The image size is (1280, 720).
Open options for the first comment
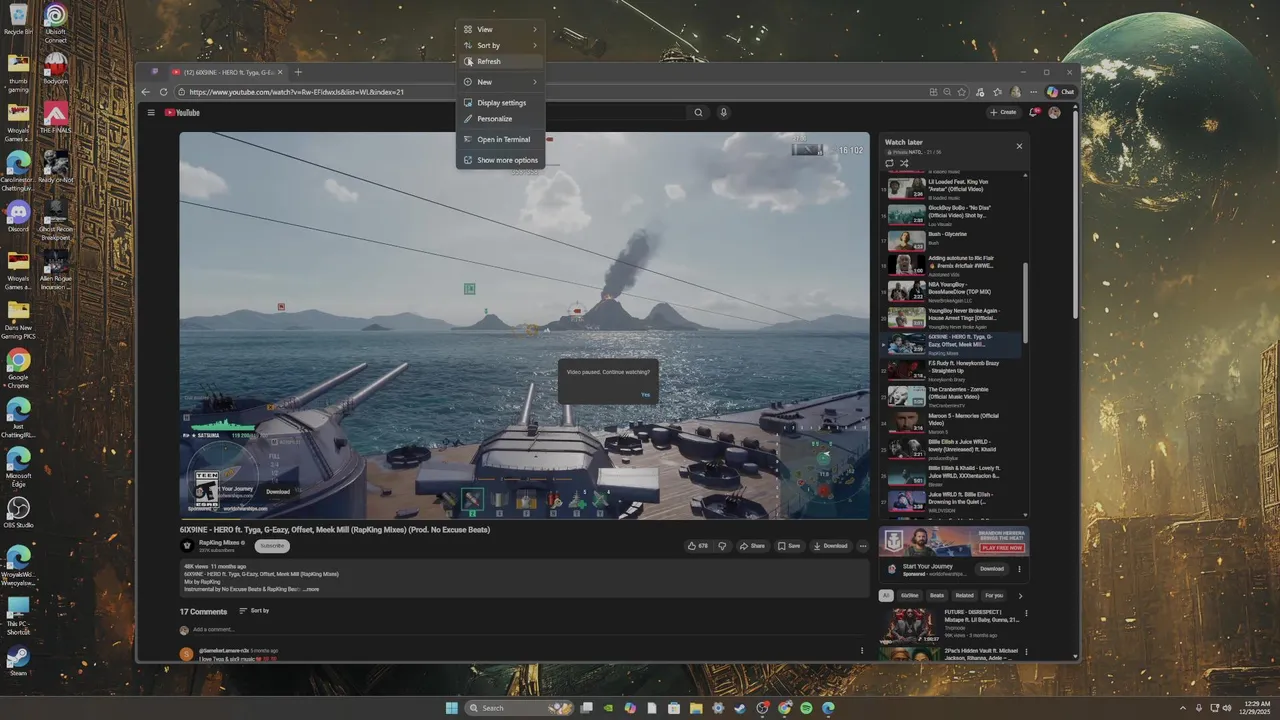coord(862,651)
